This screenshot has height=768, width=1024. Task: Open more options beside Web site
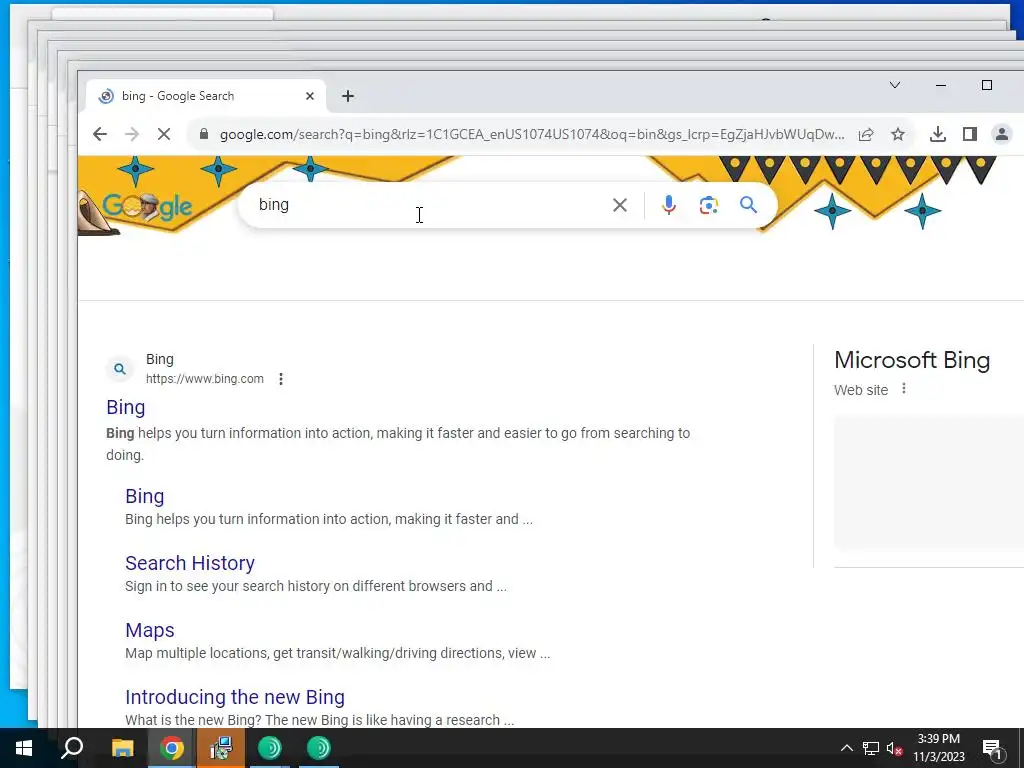tap(904, 389)
